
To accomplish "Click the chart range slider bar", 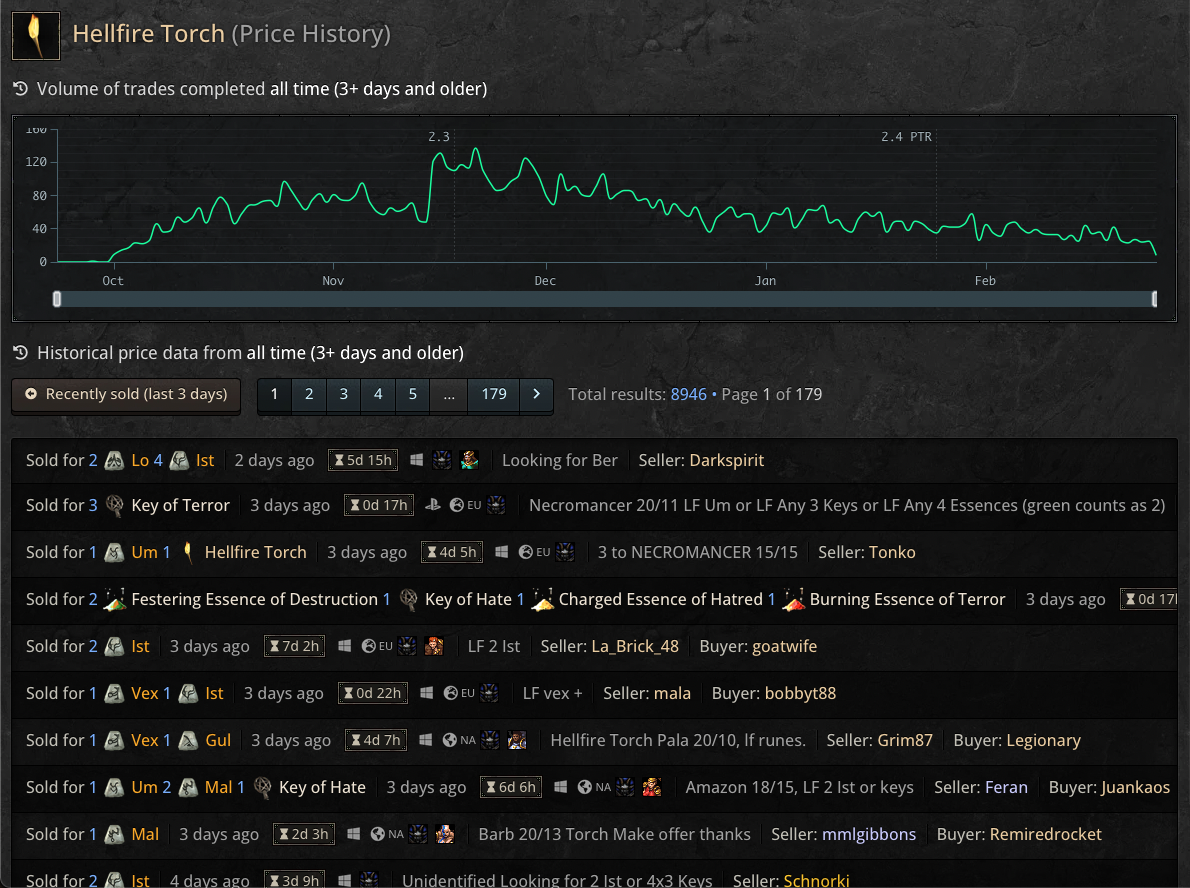I will [606, 299].
